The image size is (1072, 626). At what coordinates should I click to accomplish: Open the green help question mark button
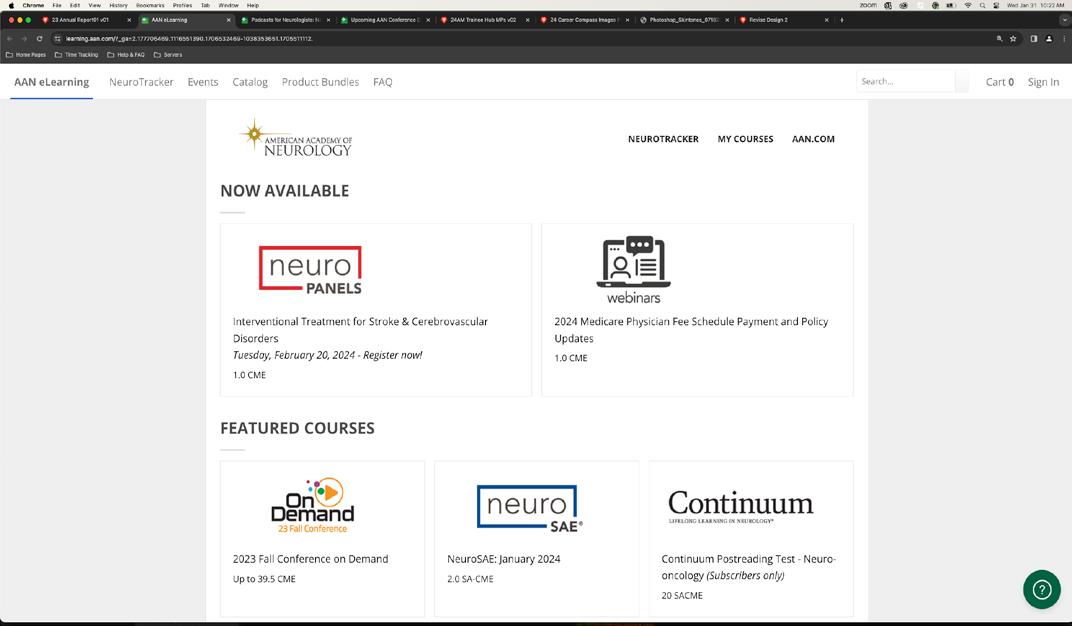(x=1041, y=589)
